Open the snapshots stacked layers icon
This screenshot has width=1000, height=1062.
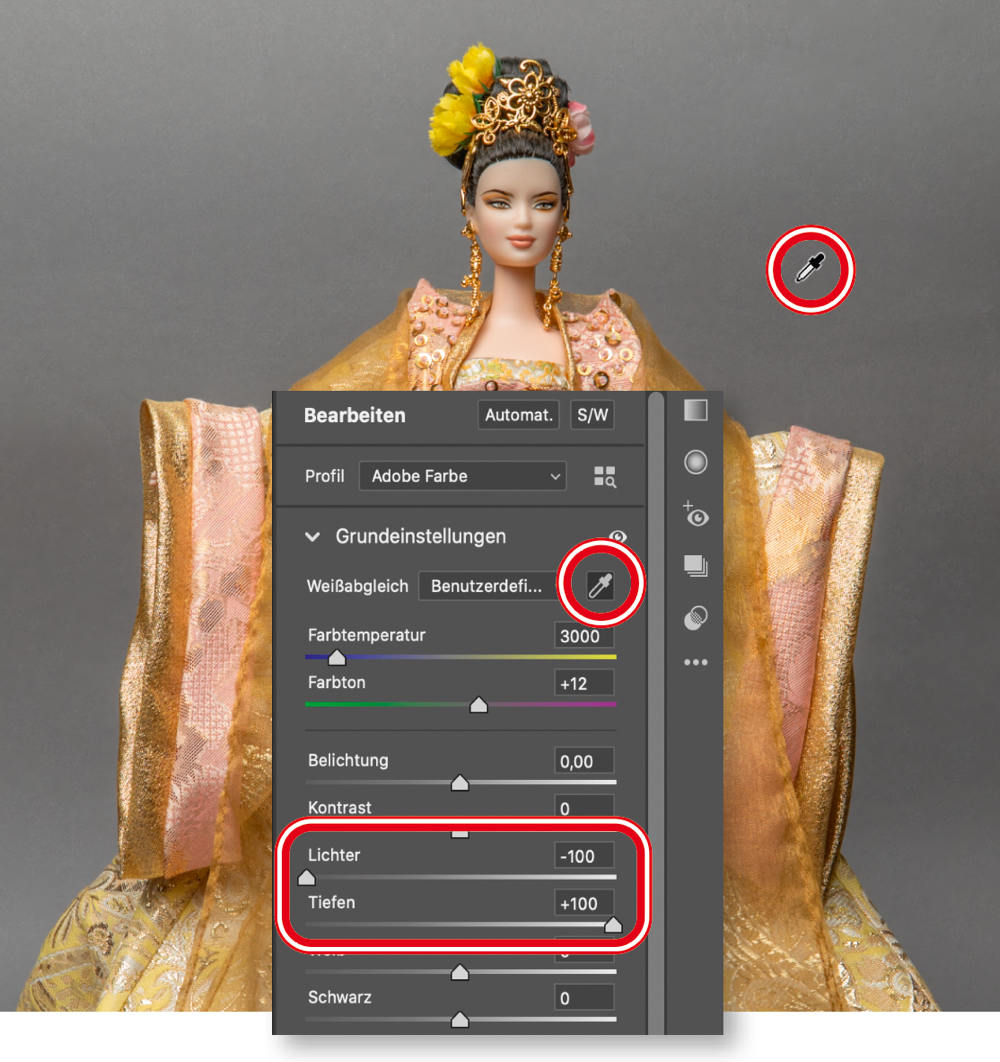(696, 566)
